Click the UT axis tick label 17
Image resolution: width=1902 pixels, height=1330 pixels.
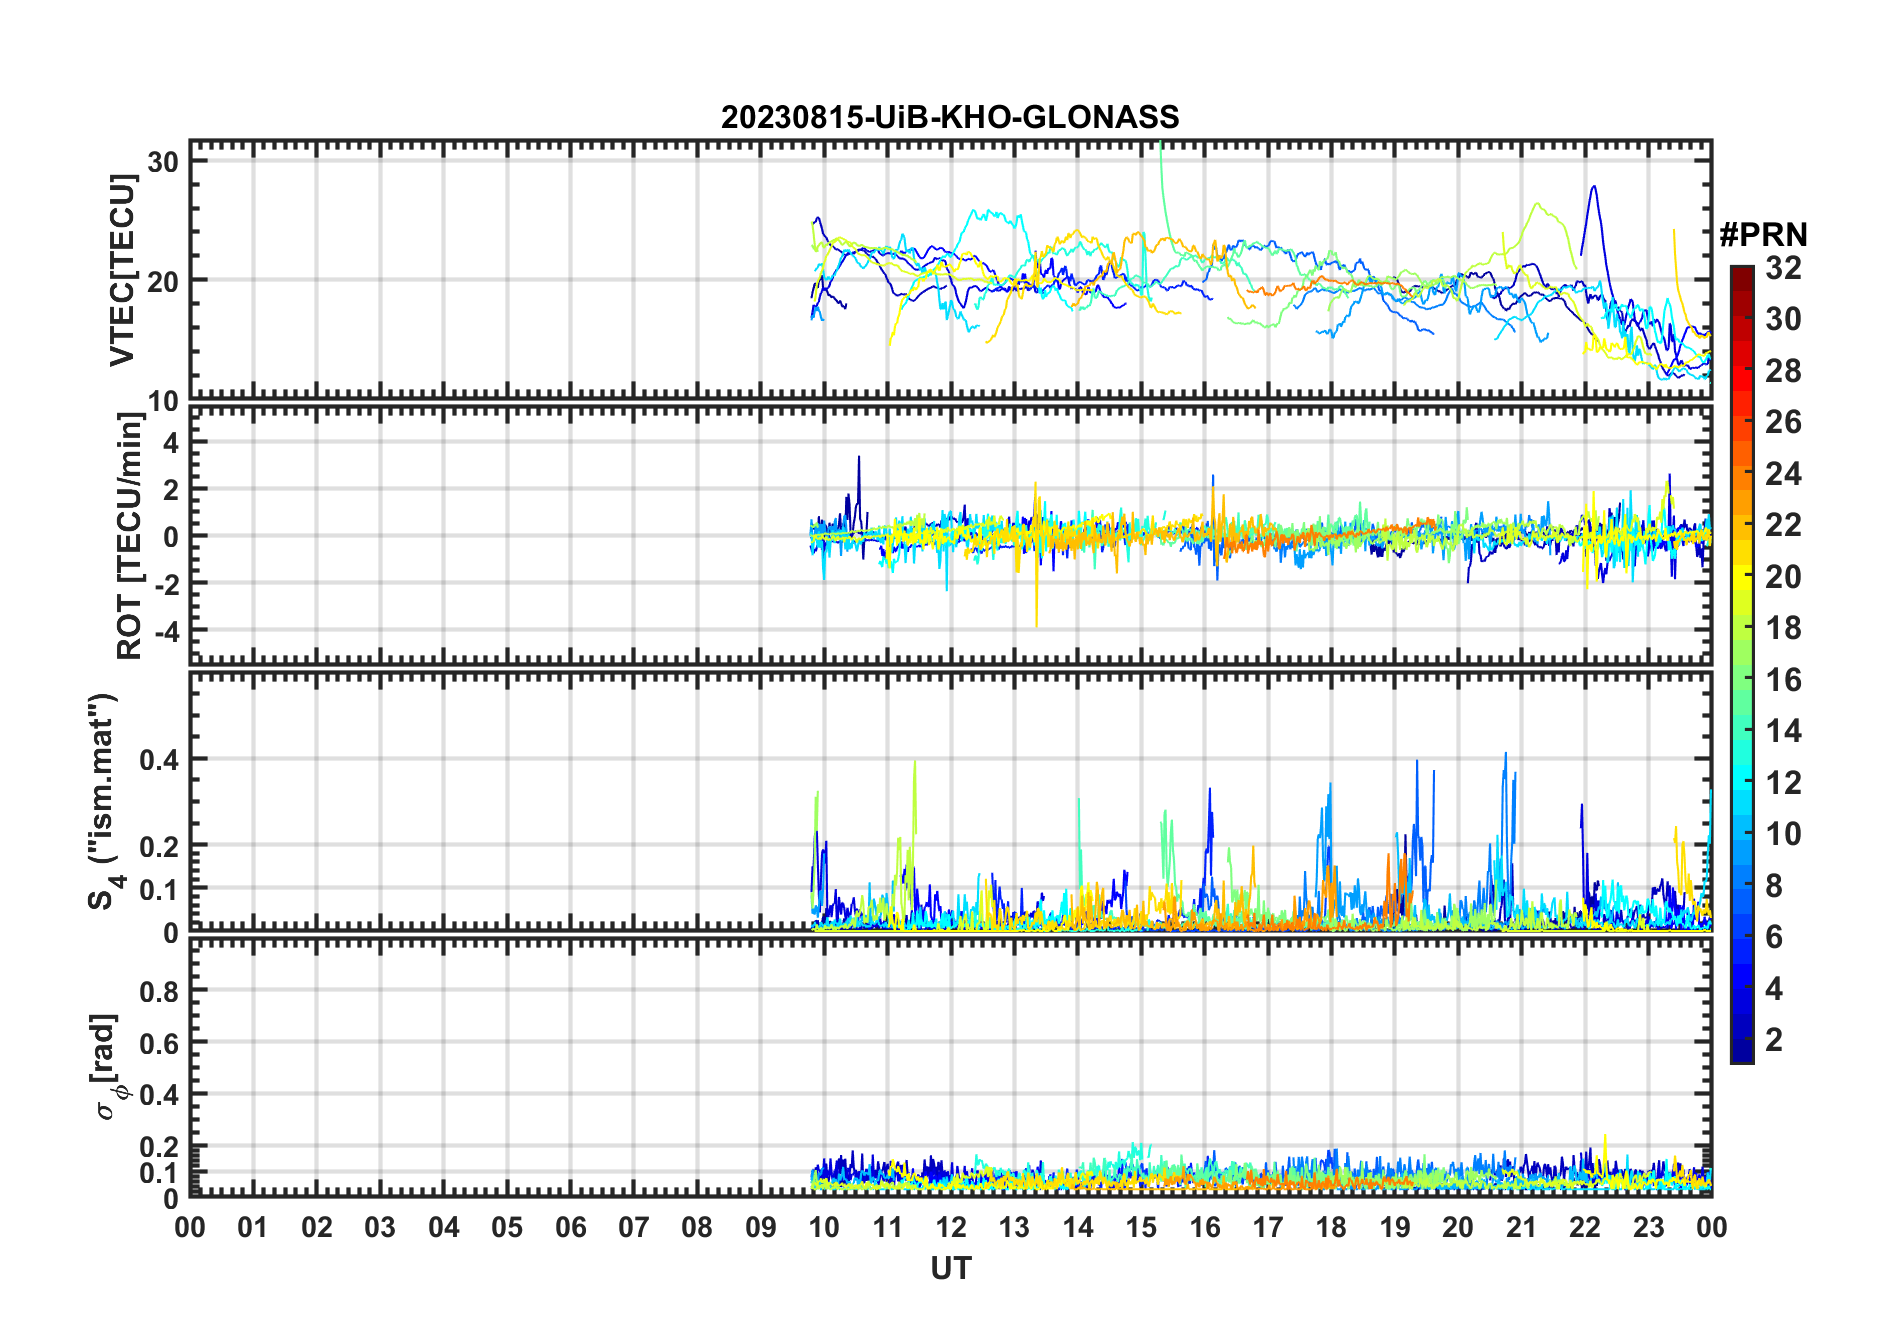click(x=1268, y=1227)
